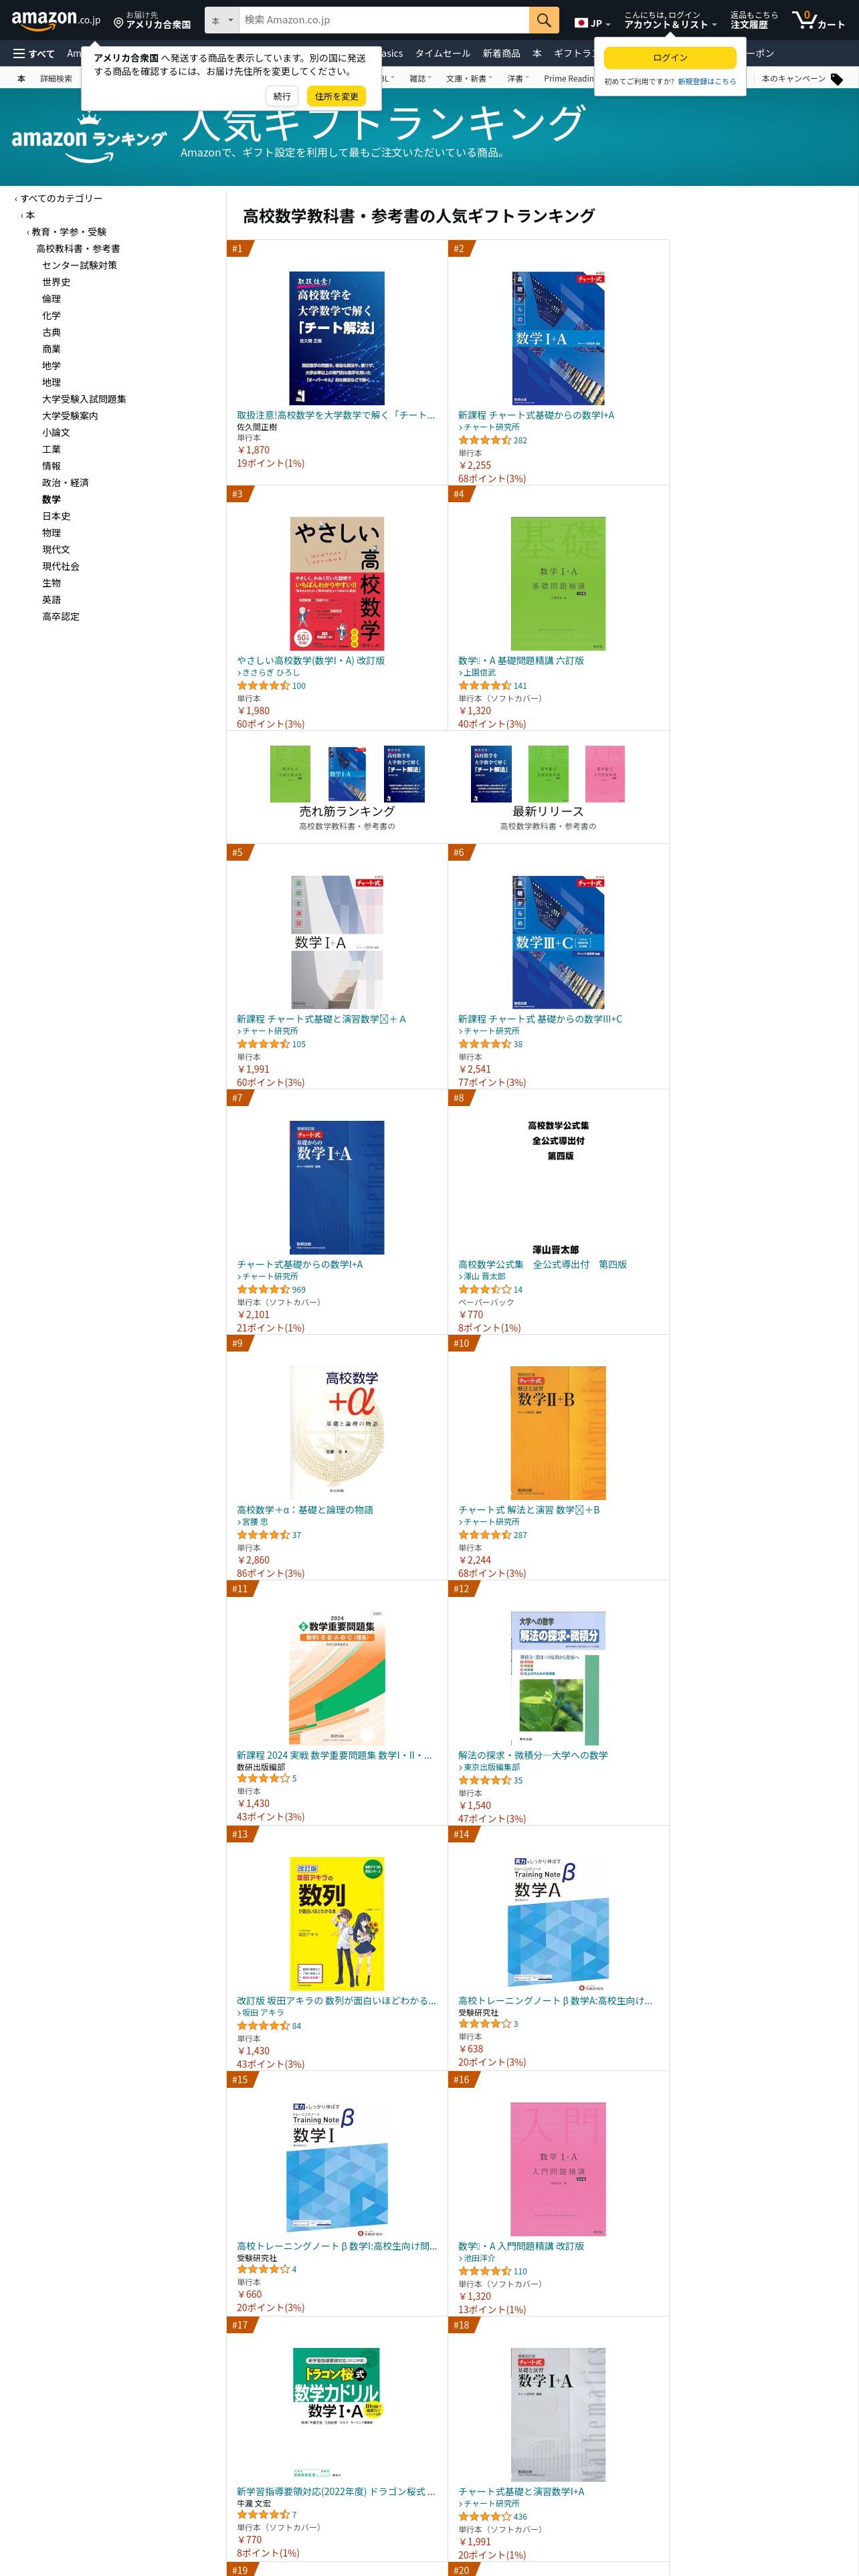Go back to すべてのカテゴリー
Viewport: 859px width, 2576px height.
click(59, 198)
